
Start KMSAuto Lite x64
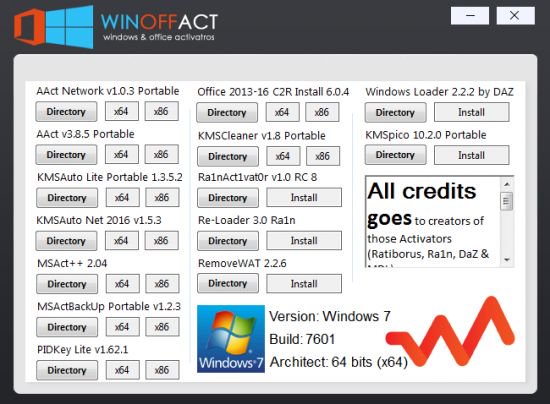pos(122,197)
